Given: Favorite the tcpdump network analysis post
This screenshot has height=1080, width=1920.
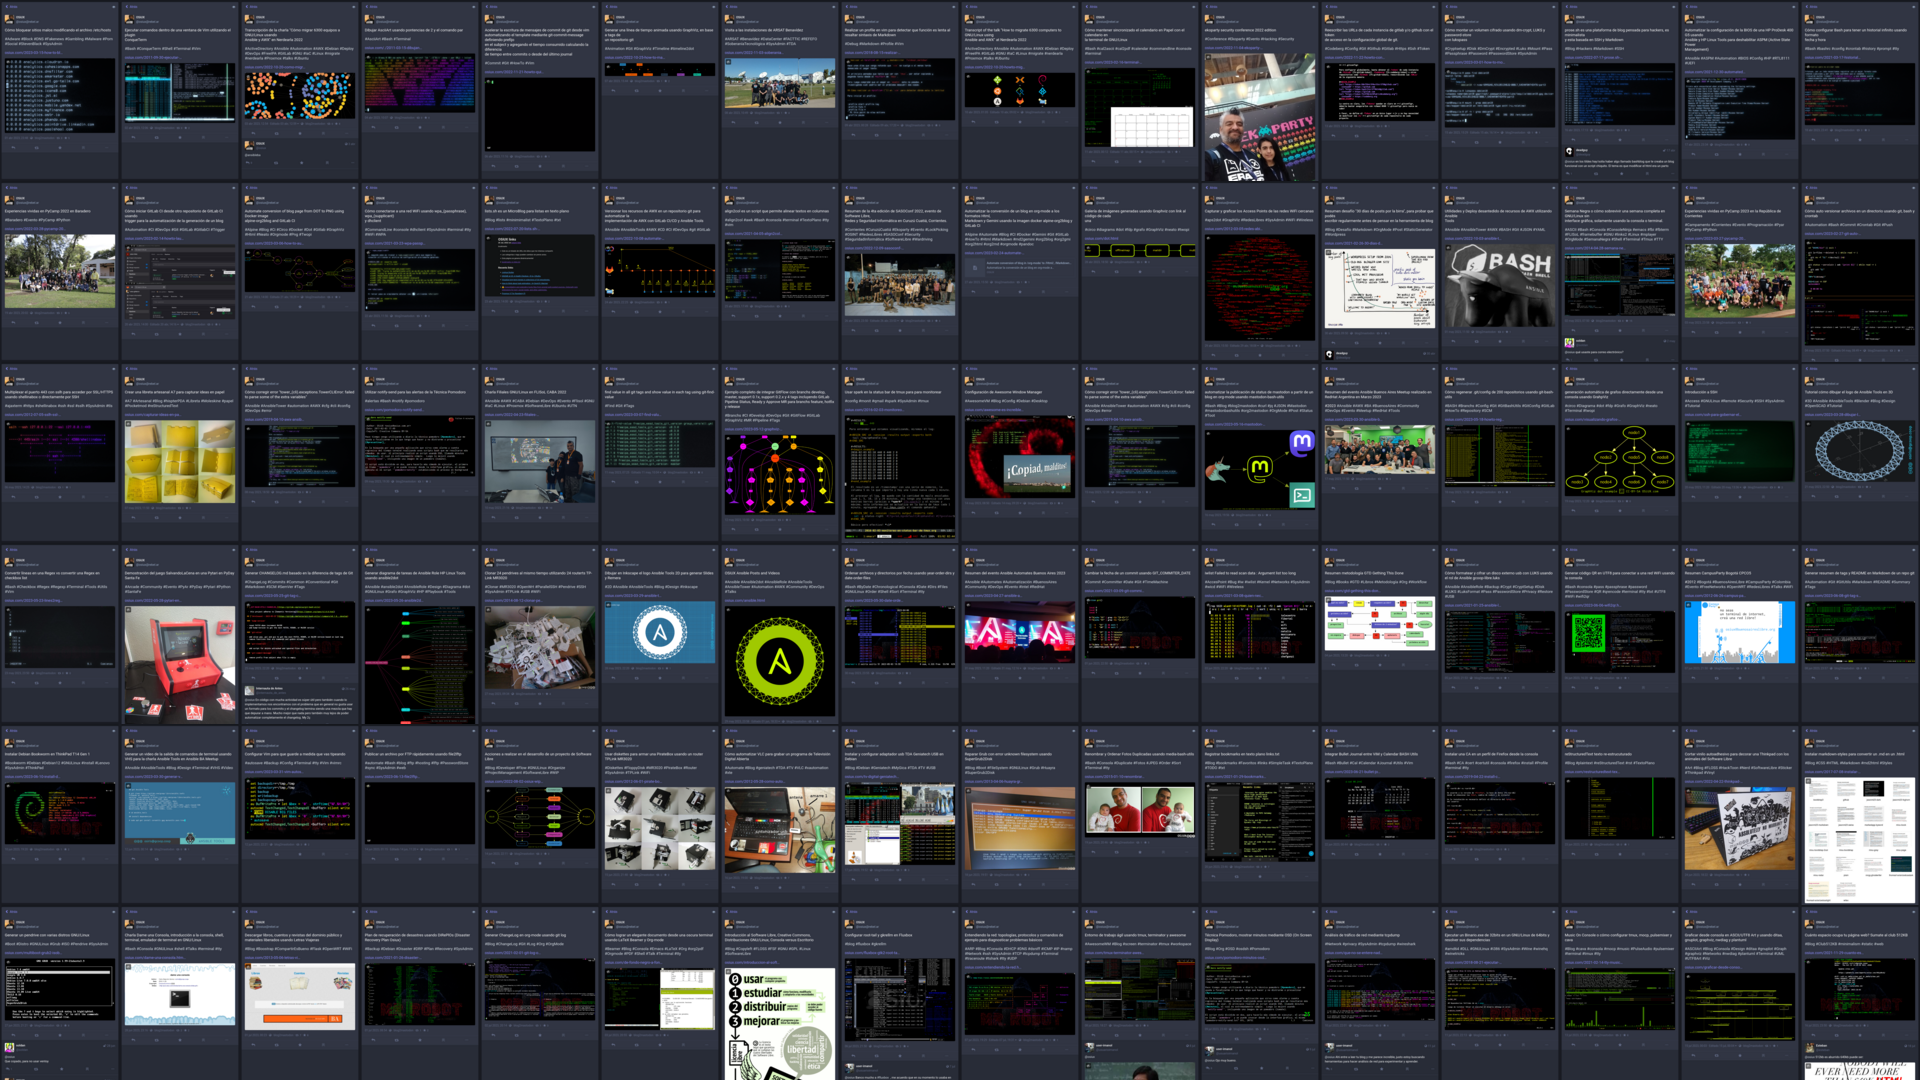Looking at the screenshot, I should pyautogui.click(x=1380, y=1035).
